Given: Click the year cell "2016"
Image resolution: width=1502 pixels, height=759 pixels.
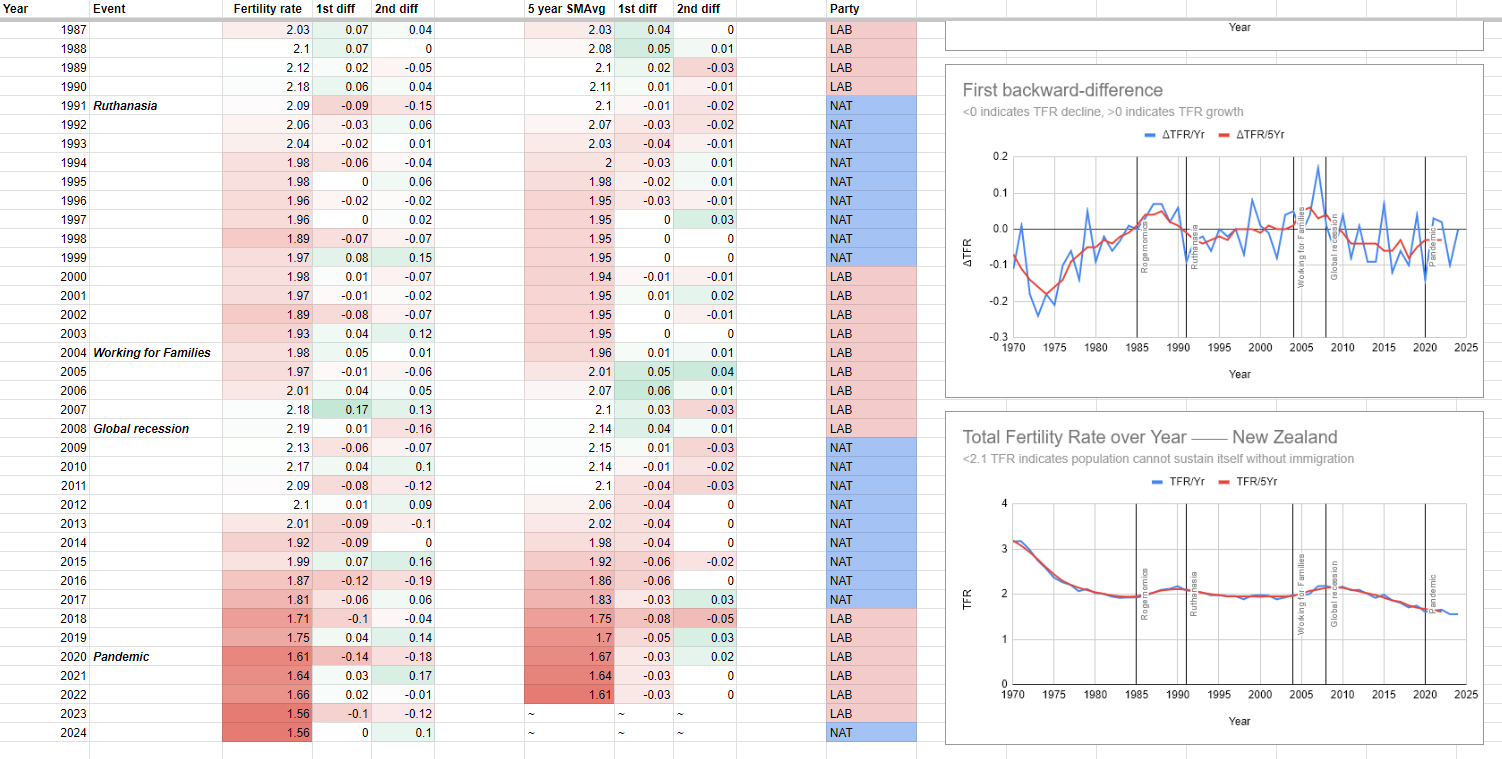Looking at the screenshot, I should click(x=44, y=580).
